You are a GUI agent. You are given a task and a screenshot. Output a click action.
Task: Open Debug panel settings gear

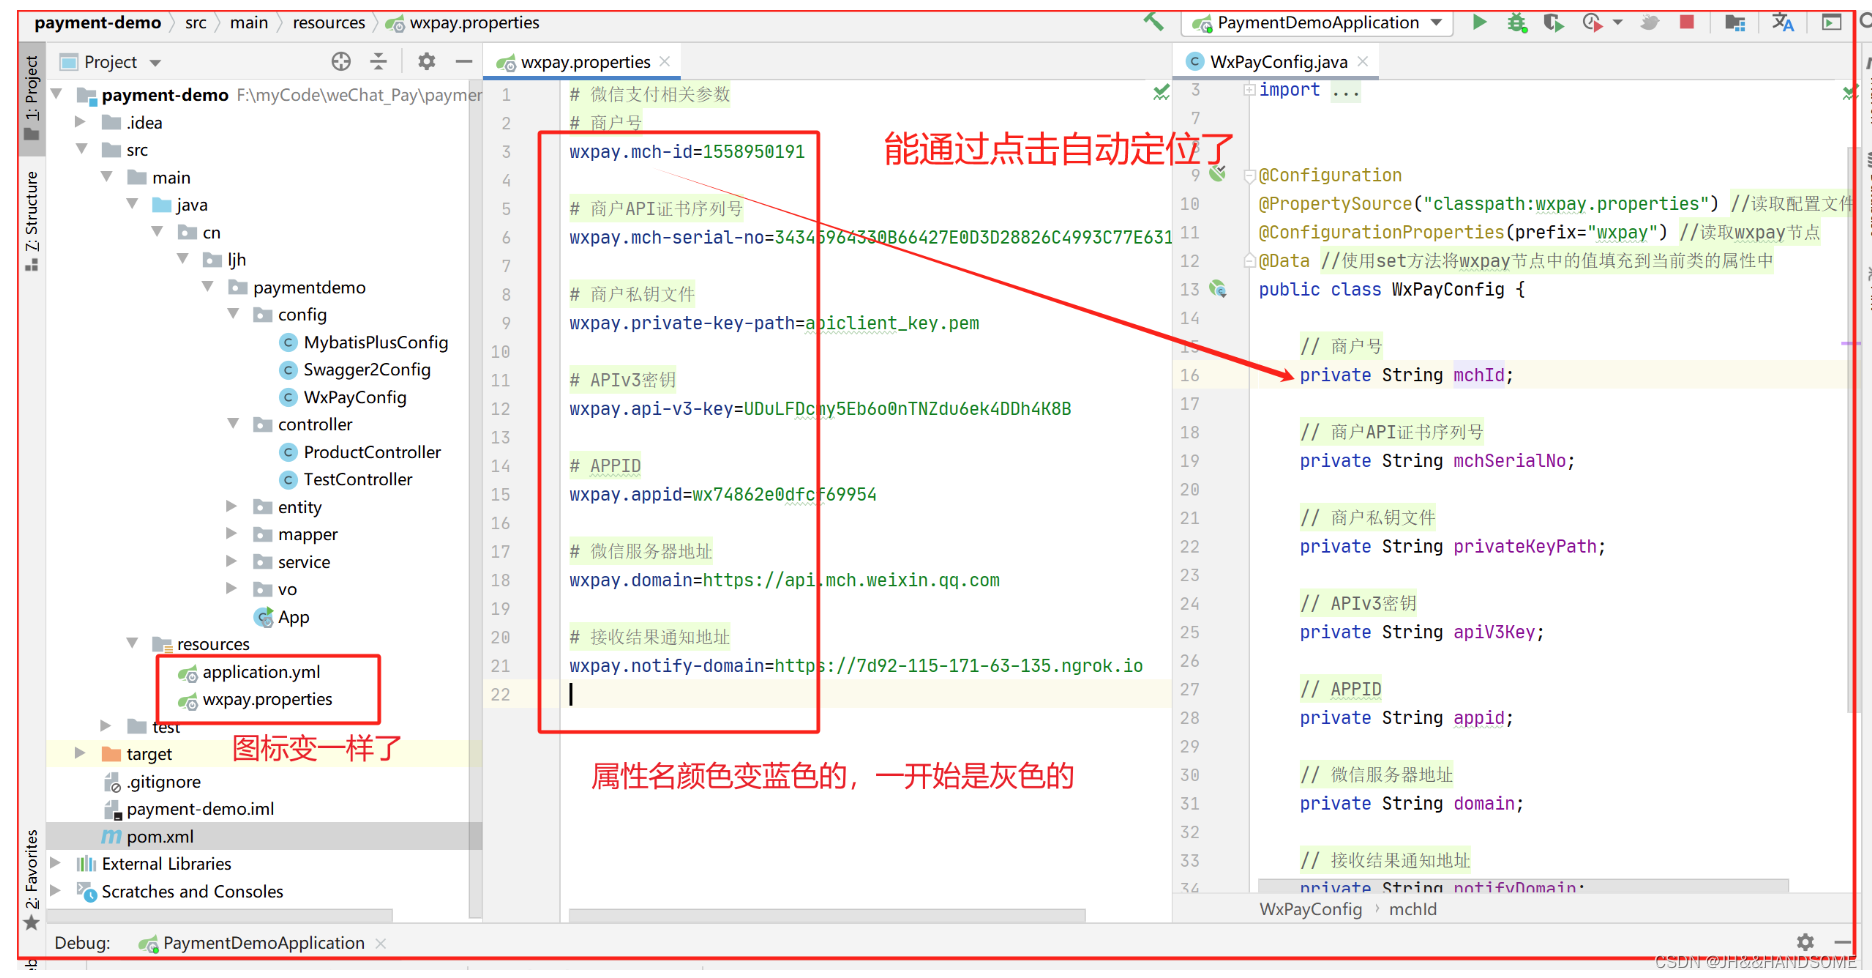(1805, 942)
